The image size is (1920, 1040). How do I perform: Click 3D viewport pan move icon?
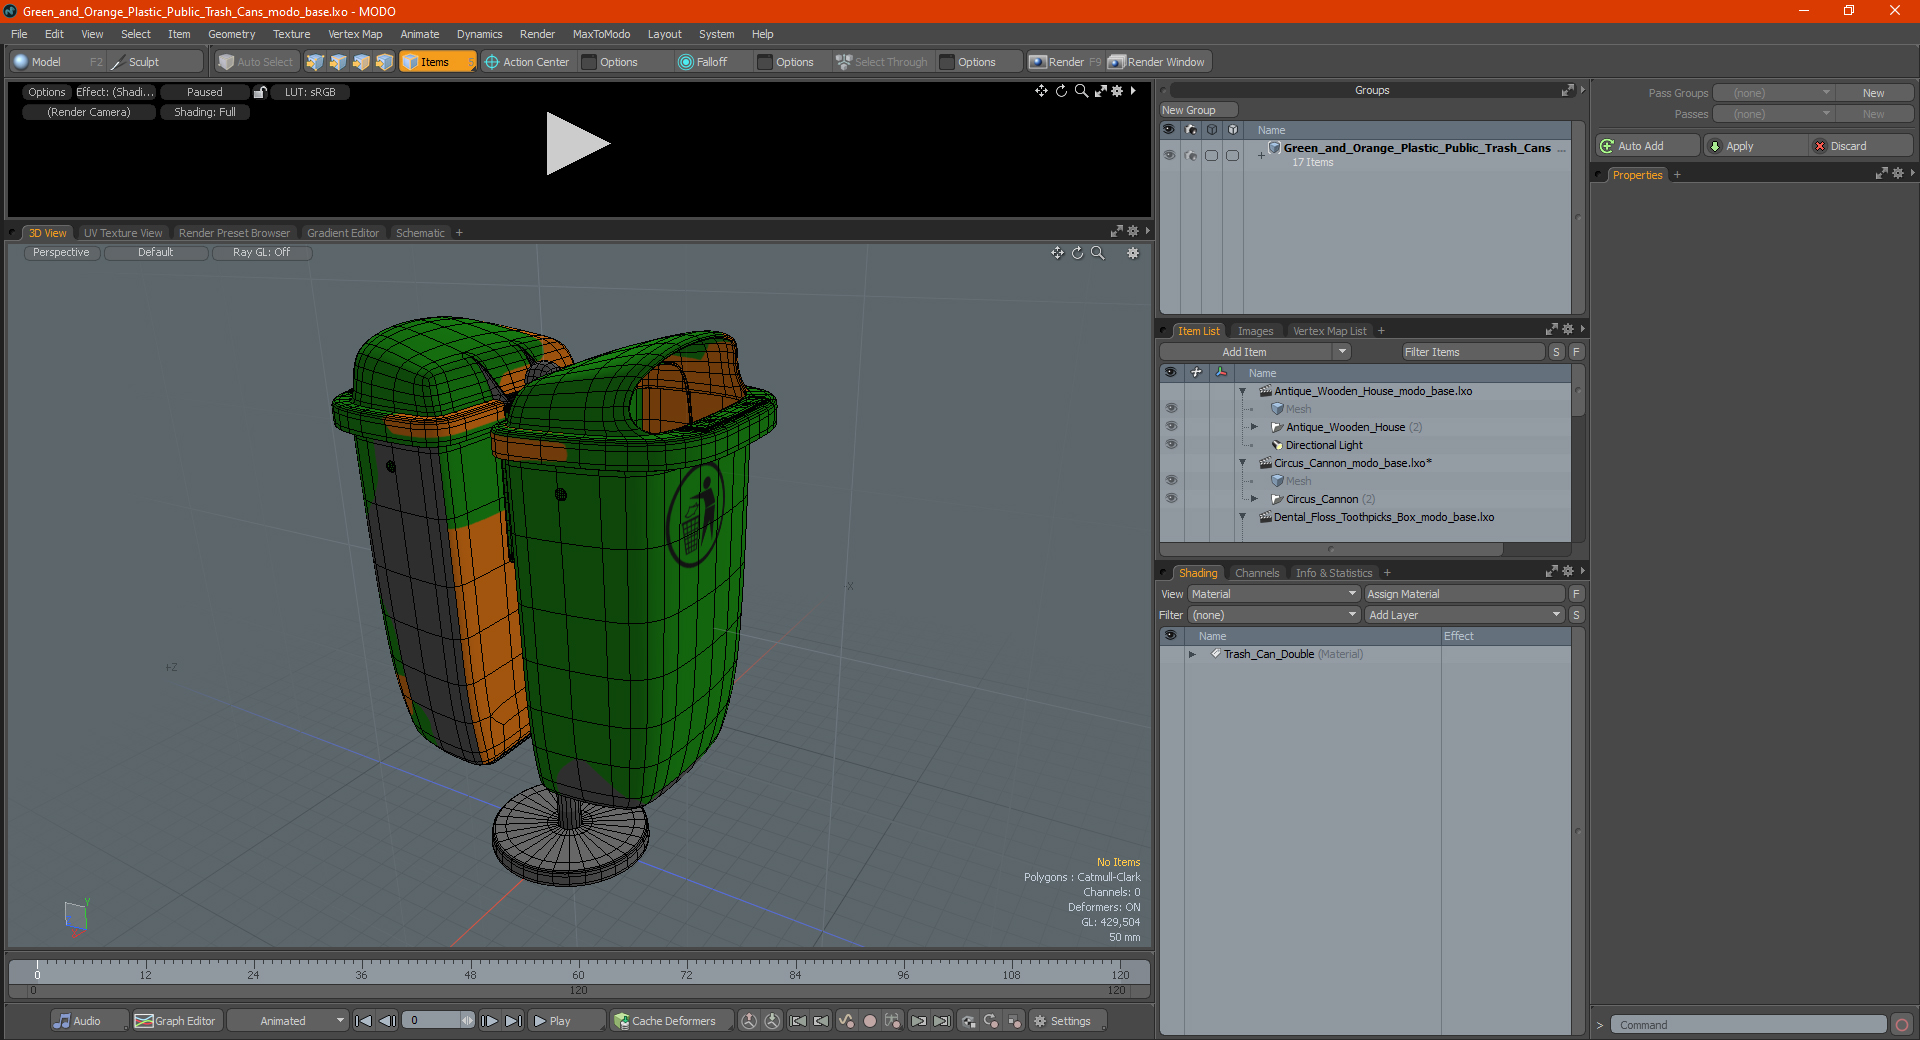click(1057, 253)
